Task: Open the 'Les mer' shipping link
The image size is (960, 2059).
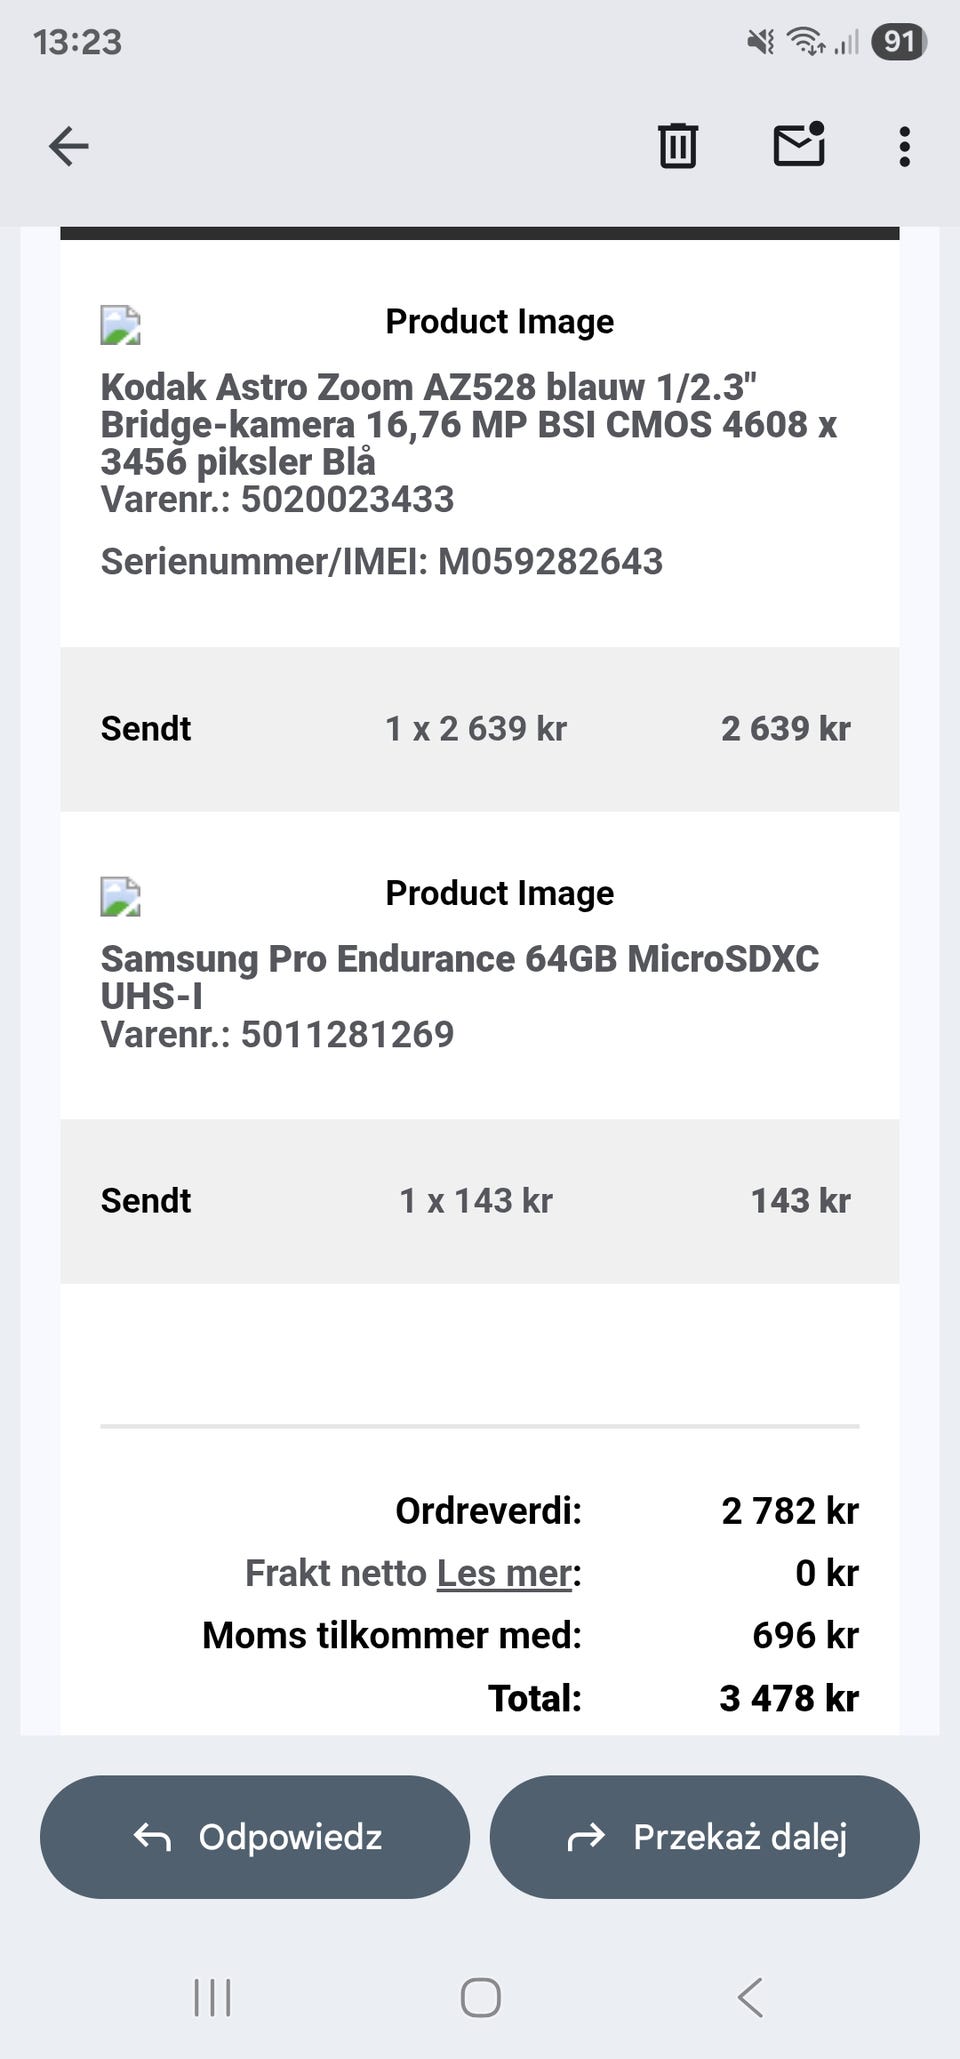Action: click(x=505, y=1573)
